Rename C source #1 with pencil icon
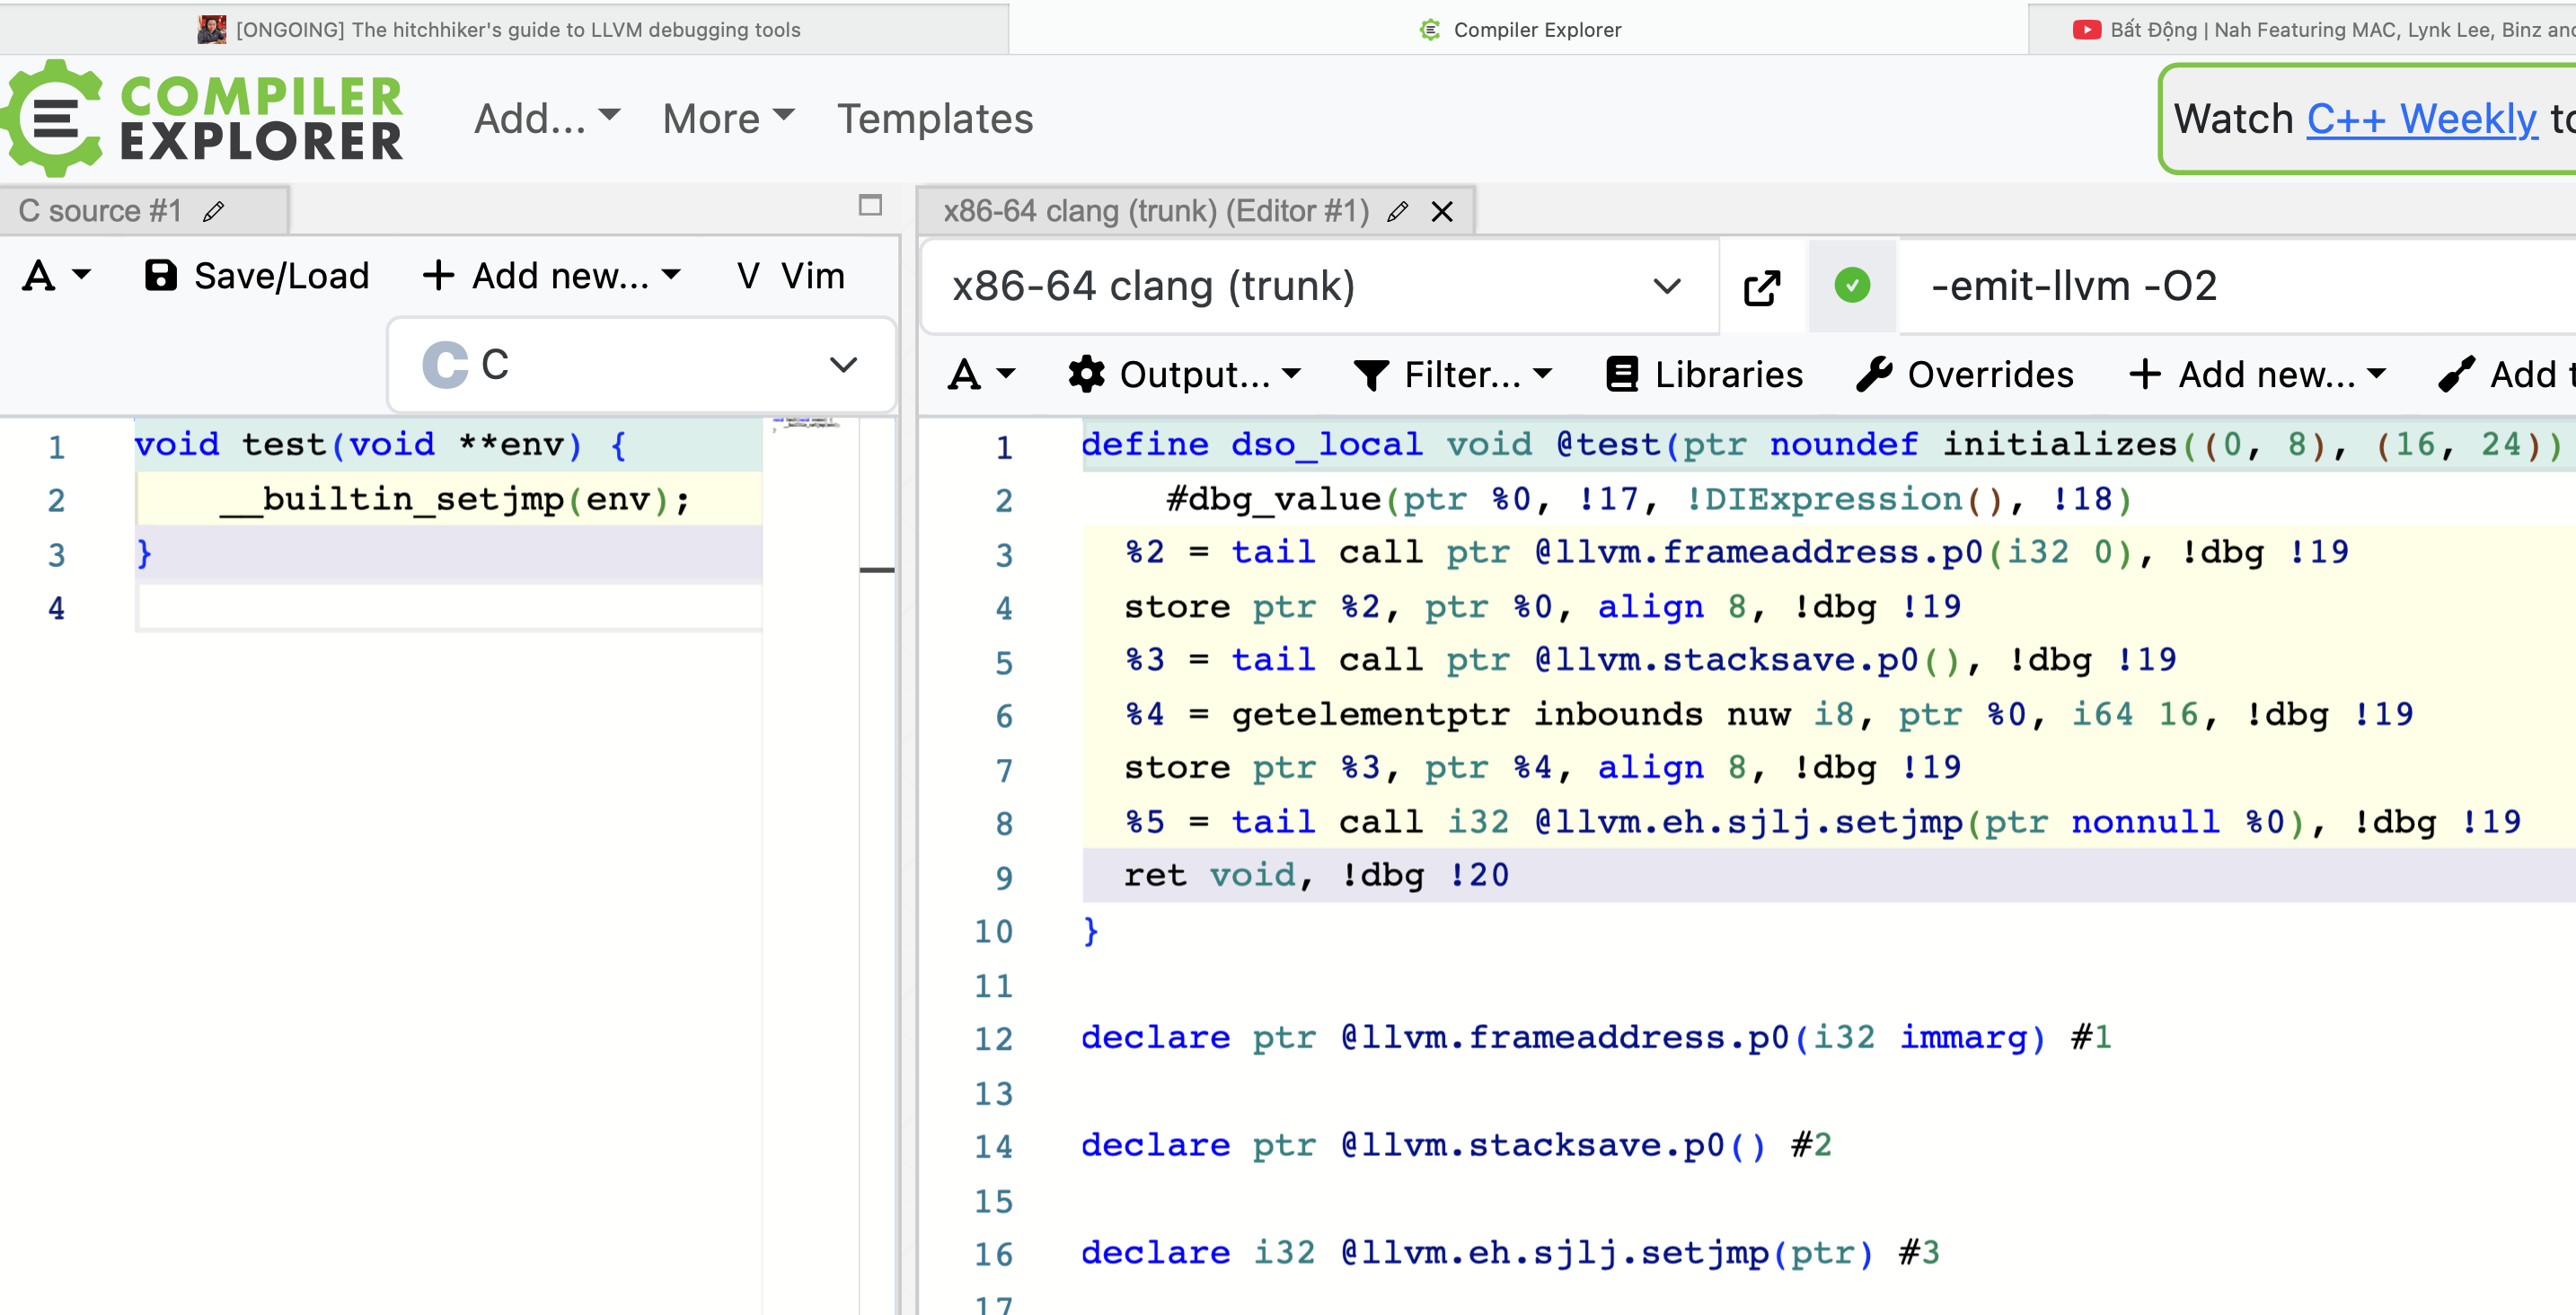This screenshot has height=1315, width=2576. [213, 211]
